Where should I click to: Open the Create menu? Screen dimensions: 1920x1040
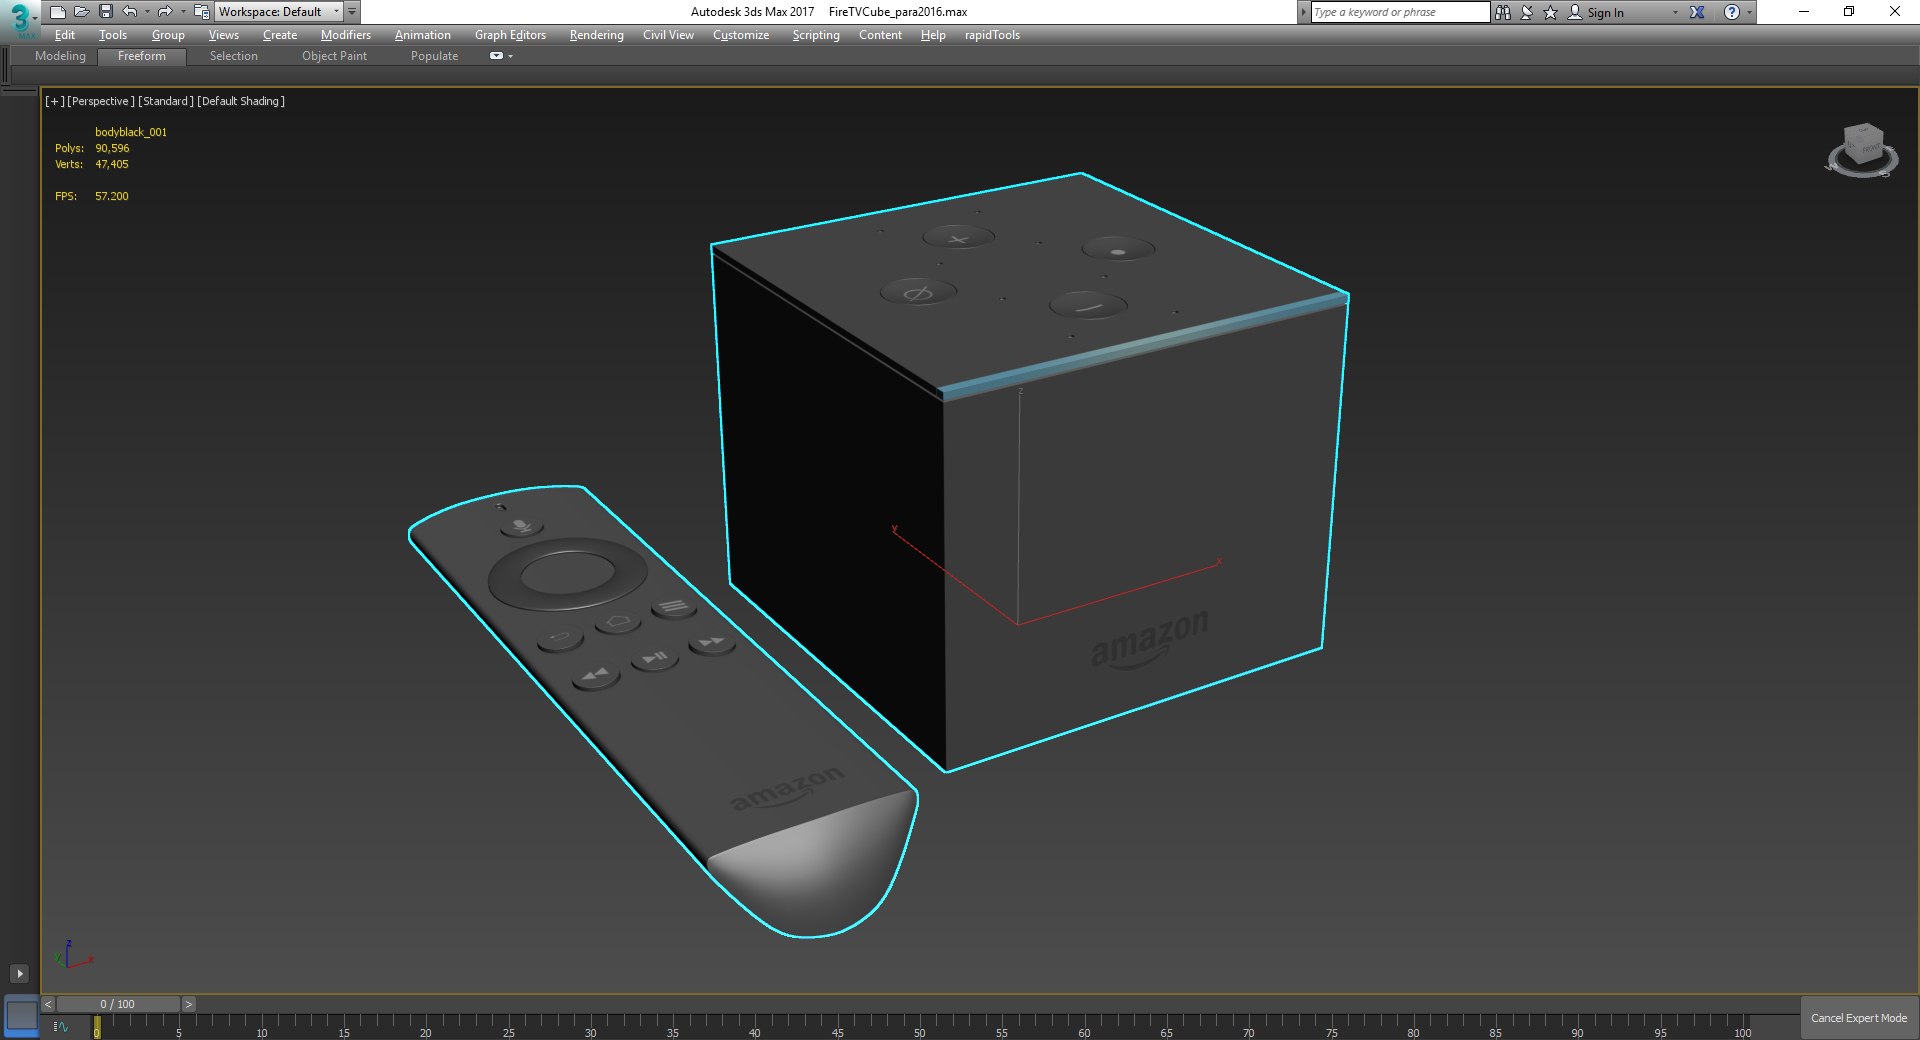280,35
